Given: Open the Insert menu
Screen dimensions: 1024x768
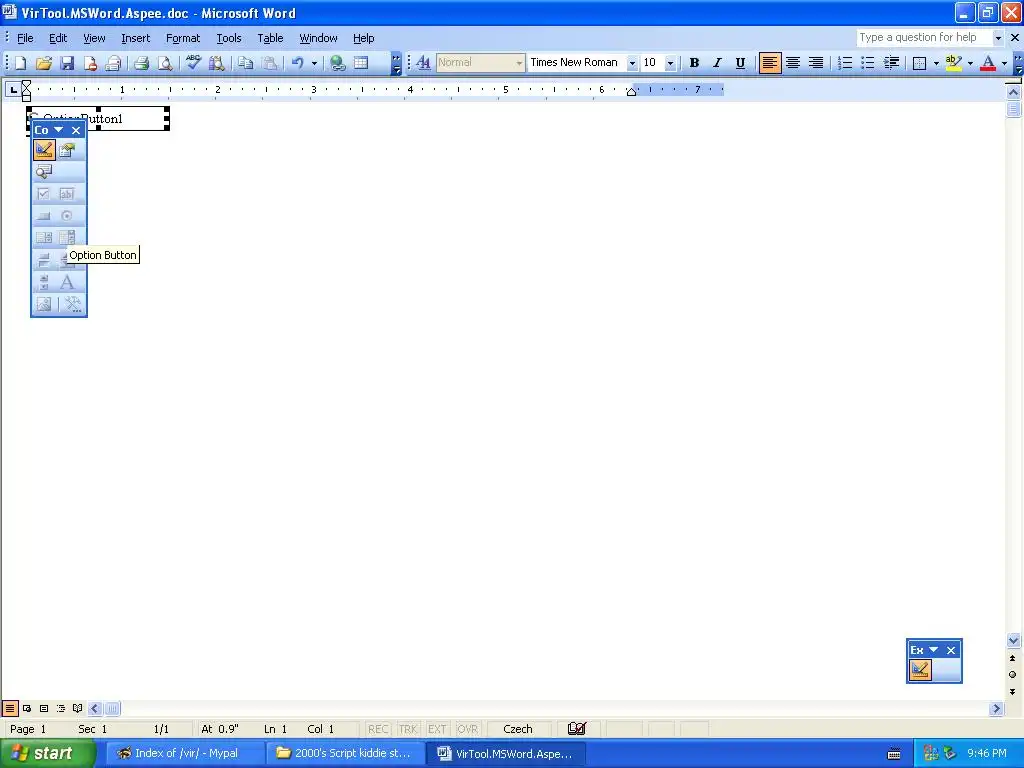Looking at the screenshot, I should (135, 38).
